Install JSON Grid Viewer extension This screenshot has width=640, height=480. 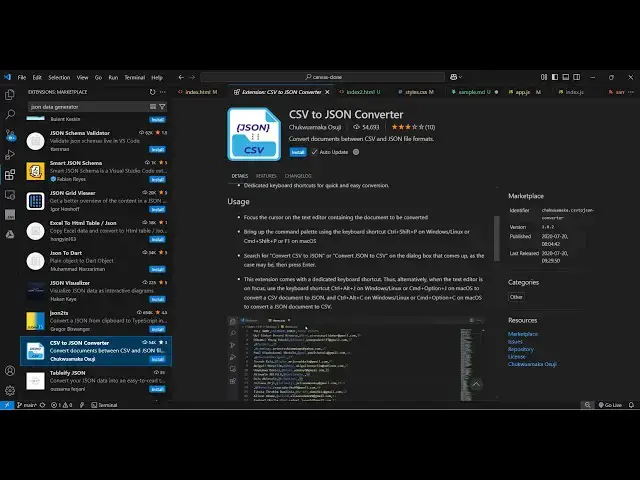tap(158, 210)
